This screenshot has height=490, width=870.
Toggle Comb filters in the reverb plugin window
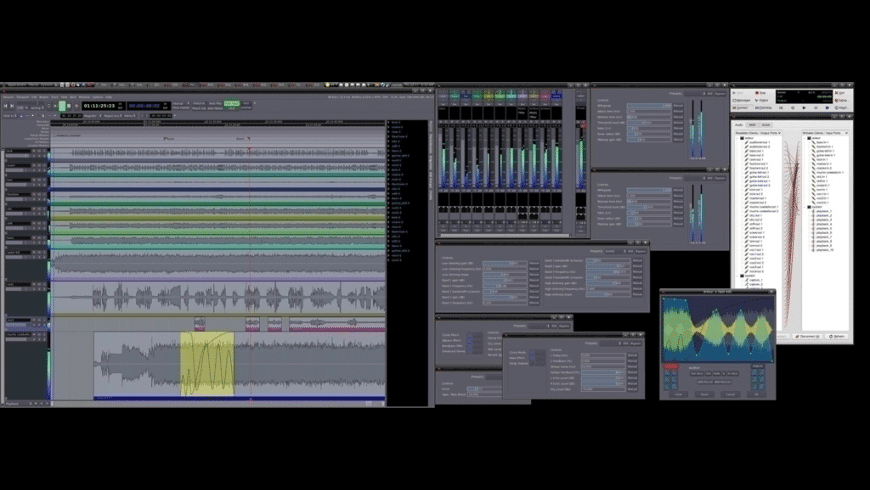pos(469,335)
